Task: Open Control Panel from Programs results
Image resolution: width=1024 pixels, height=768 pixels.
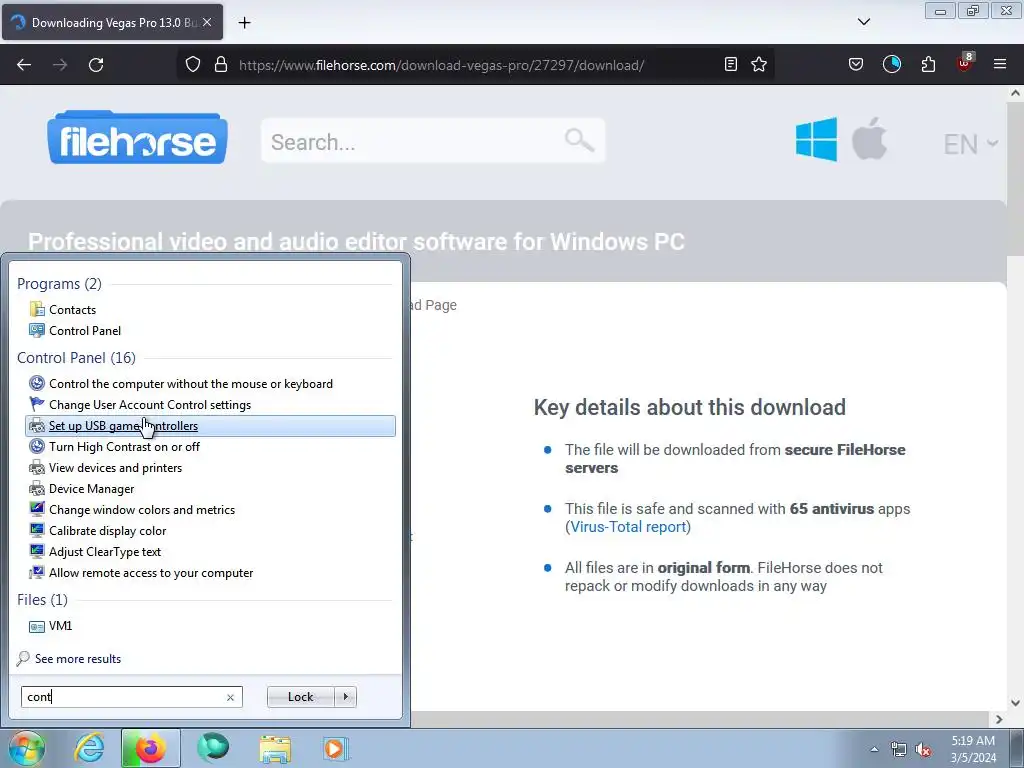Action: (85, 330)
